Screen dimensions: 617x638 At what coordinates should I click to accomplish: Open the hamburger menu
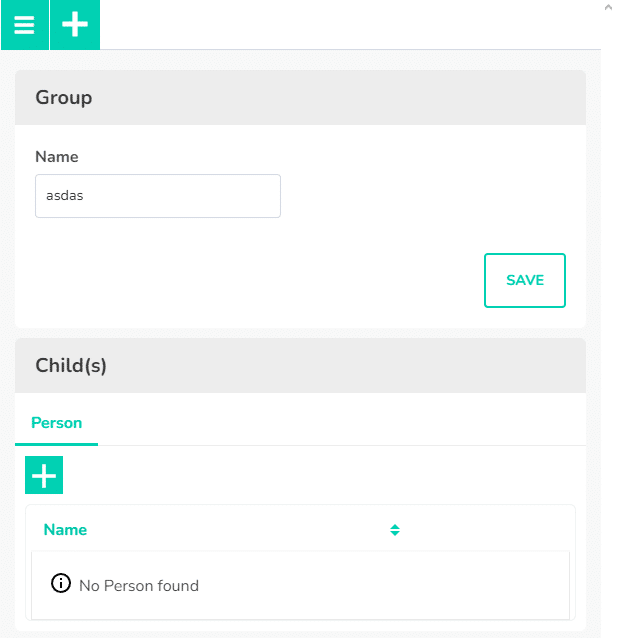point(24,25)
